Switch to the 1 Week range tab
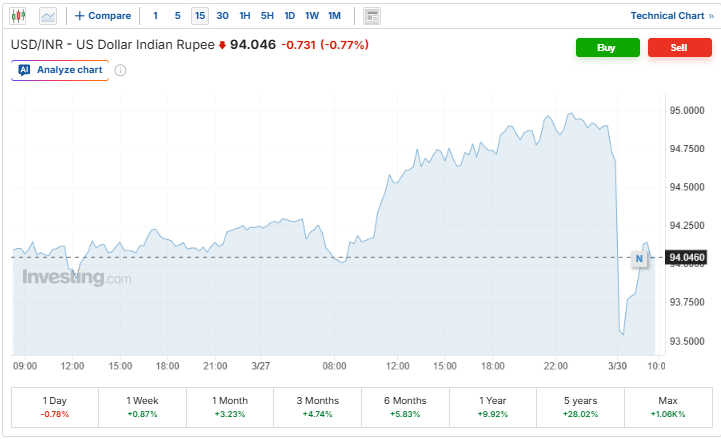Viewport: 721px width, 439px height. point(143,406)
